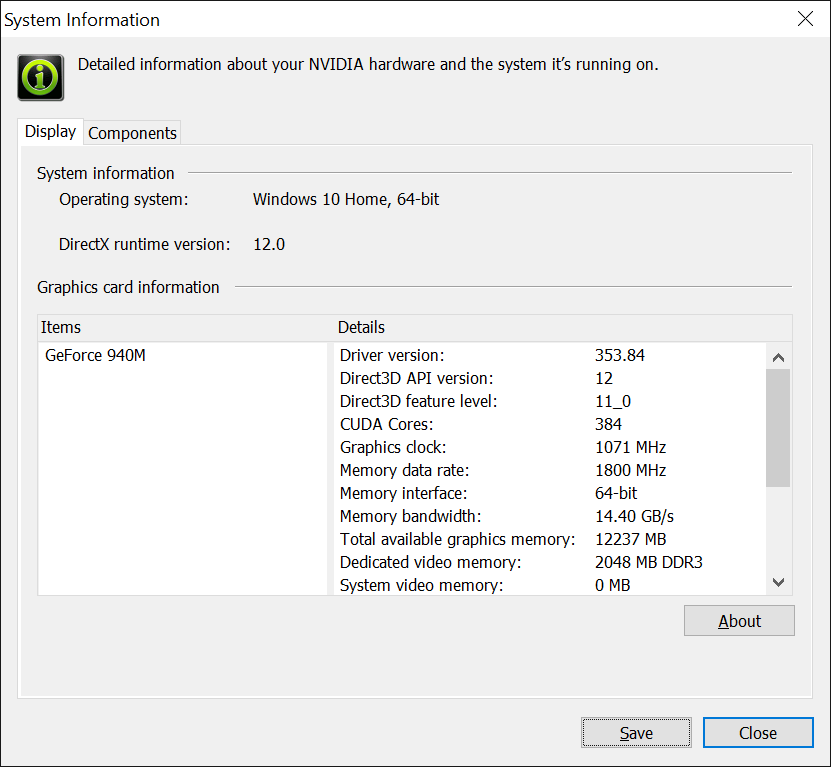
Task: Close the window using the title bar X
Action: click(x=806, y=19)
